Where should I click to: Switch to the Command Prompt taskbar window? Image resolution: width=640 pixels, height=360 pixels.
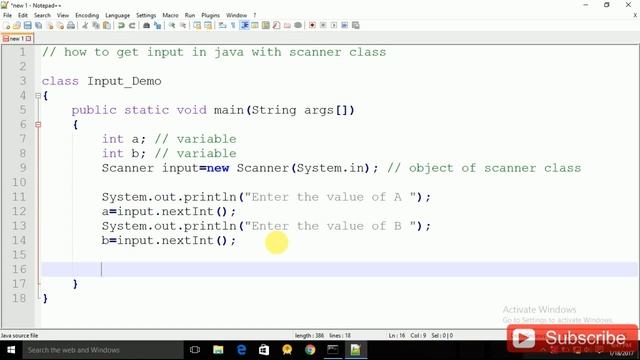[333, 350]
